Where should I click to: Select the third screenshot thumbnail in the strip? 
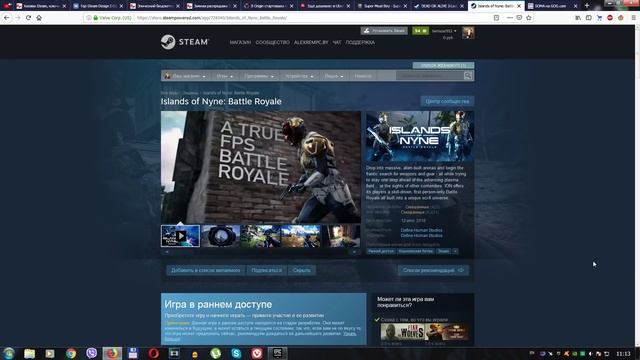260,236
